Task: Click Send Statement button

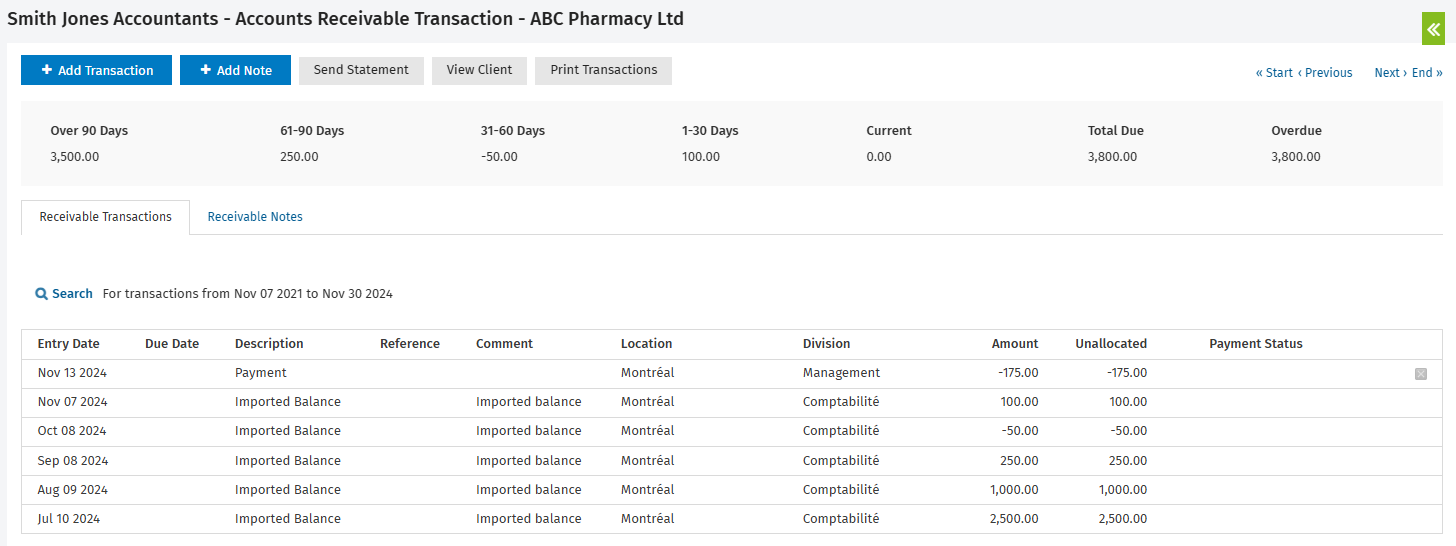Action: pos(361,70)
